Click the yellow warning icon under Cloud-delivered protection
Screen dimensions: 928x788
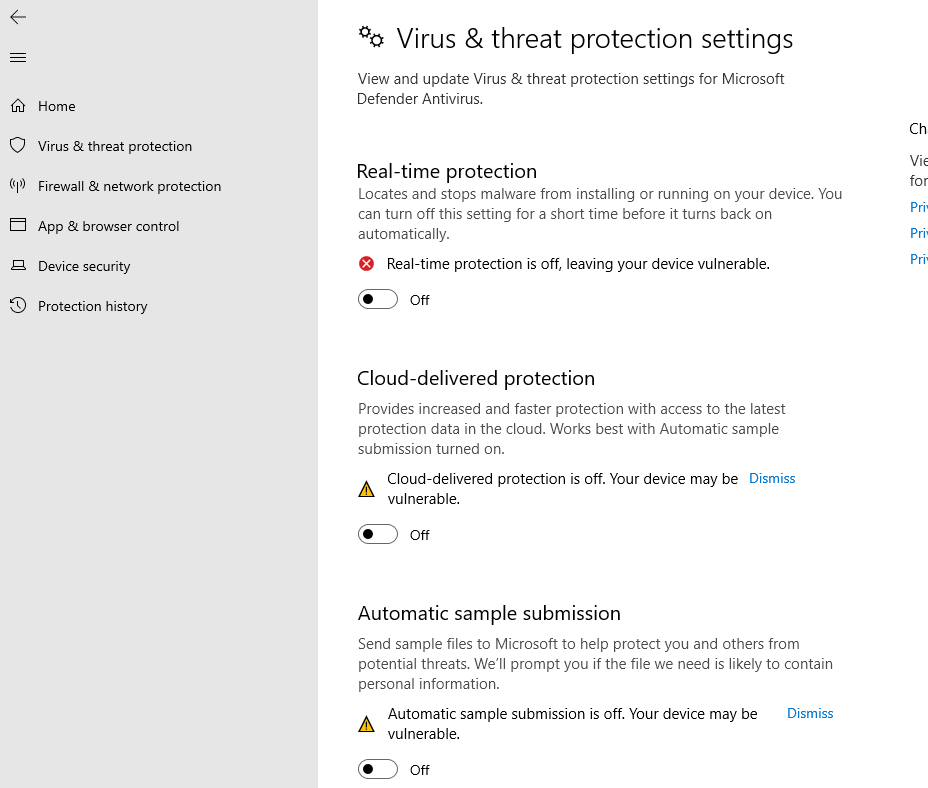click(x=366, y=489)
